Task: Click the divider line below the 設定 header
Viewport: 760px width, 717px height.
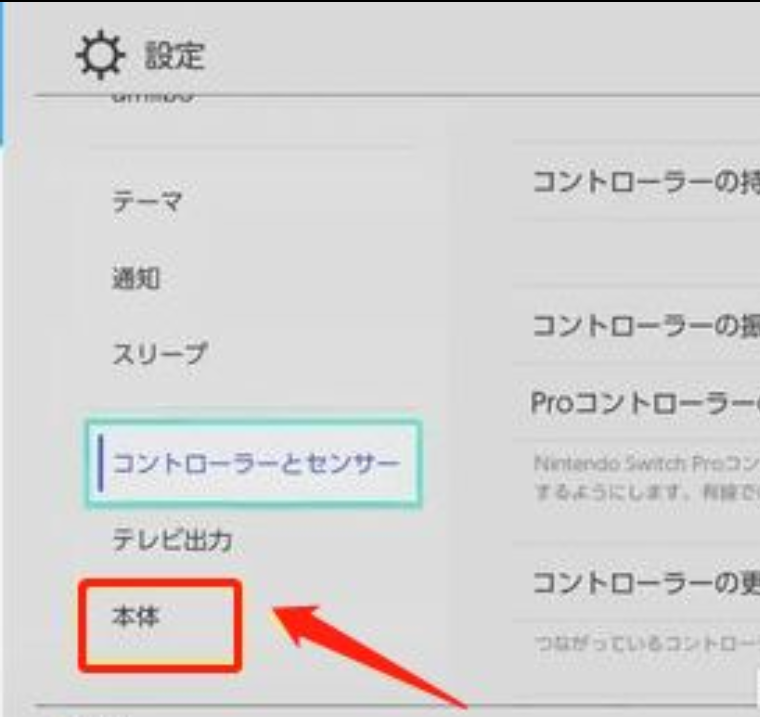Action: pyautogui.click(x=400, y=96)
